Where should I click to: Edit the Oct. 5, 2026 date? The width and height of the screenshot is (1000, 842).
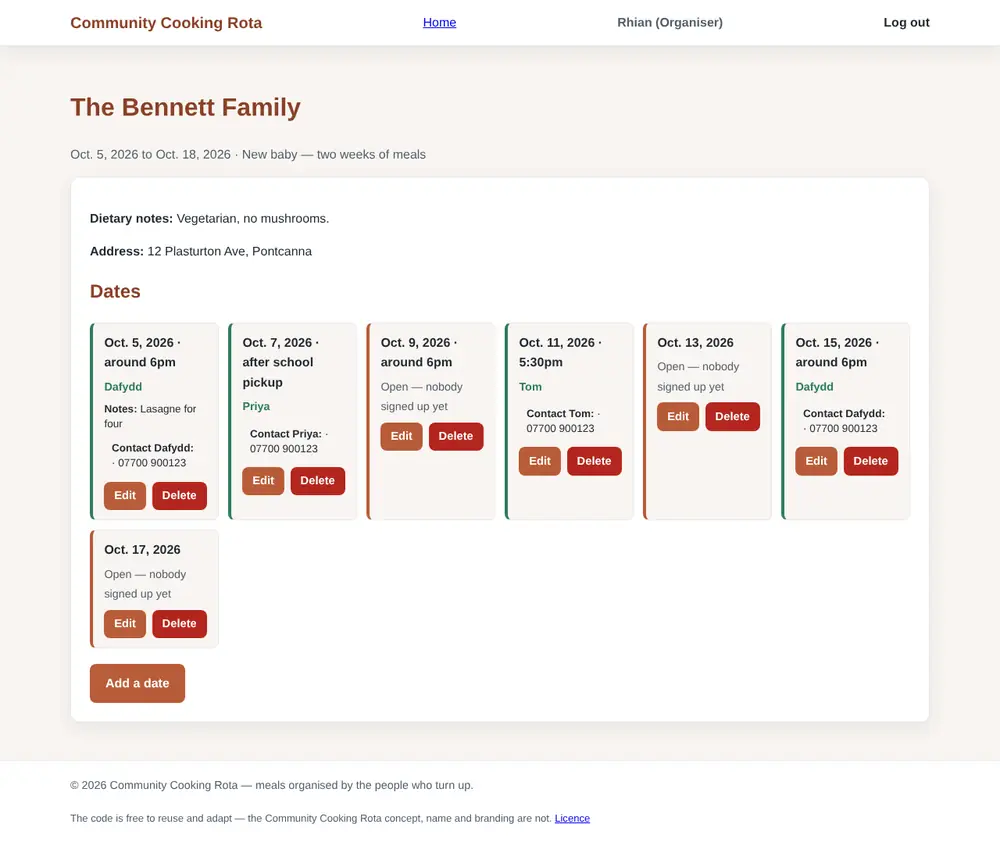125,496
